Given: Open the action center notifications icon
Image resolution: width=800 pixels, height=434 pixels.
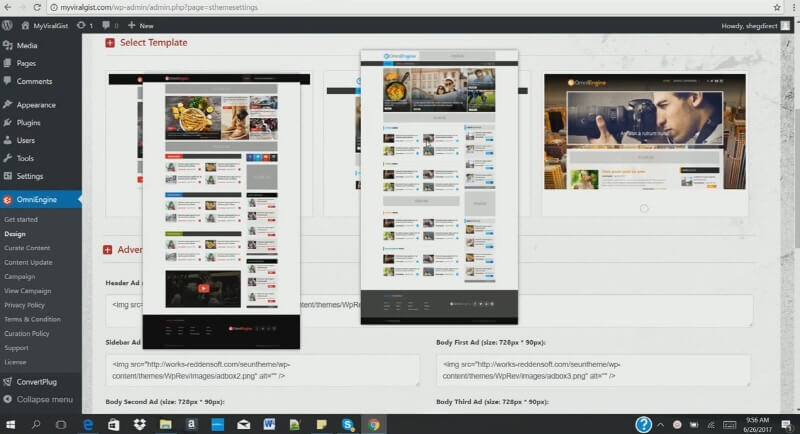Looking at the screenshot, I should [787, 424].
